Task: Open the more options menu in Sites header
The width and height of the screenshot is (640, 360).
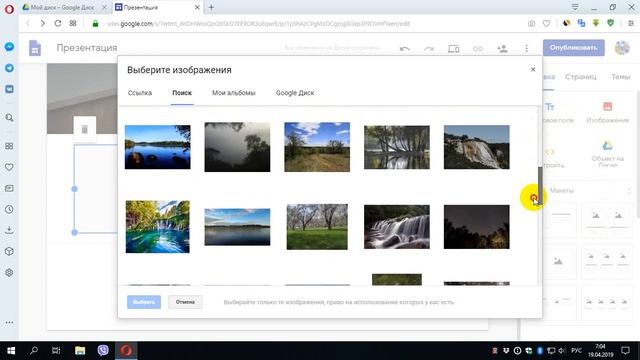Action: 527,49
